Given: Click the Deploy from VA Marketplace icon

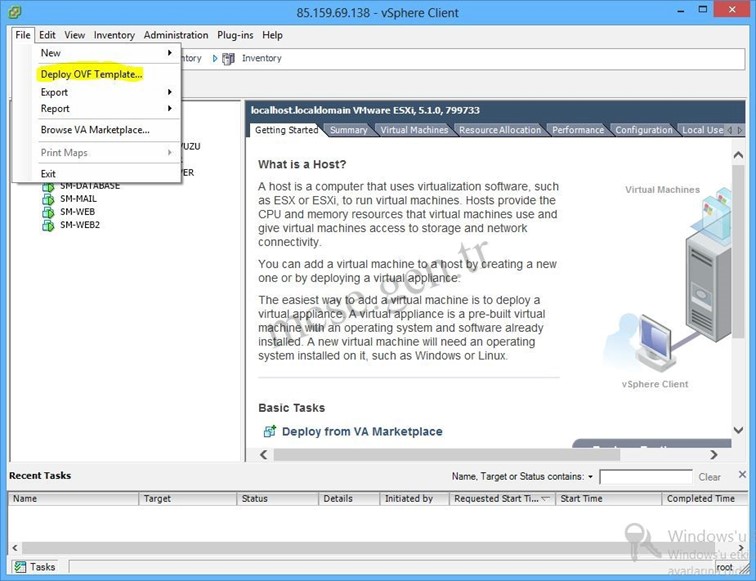Looking at the screenshot, I should click(x=270, y=431).
